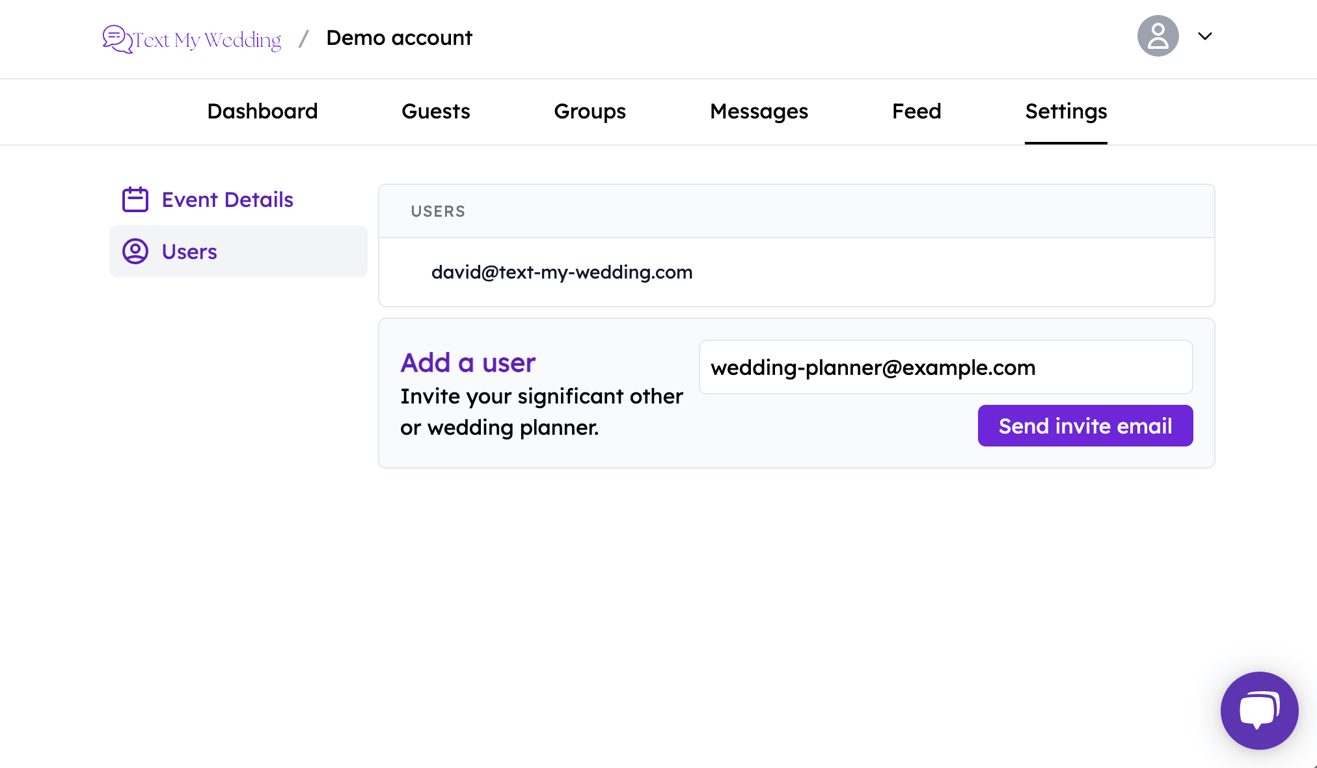The image size is (1317, 768).
Task: Click the Settings tab
Action: coord(1065,111)
